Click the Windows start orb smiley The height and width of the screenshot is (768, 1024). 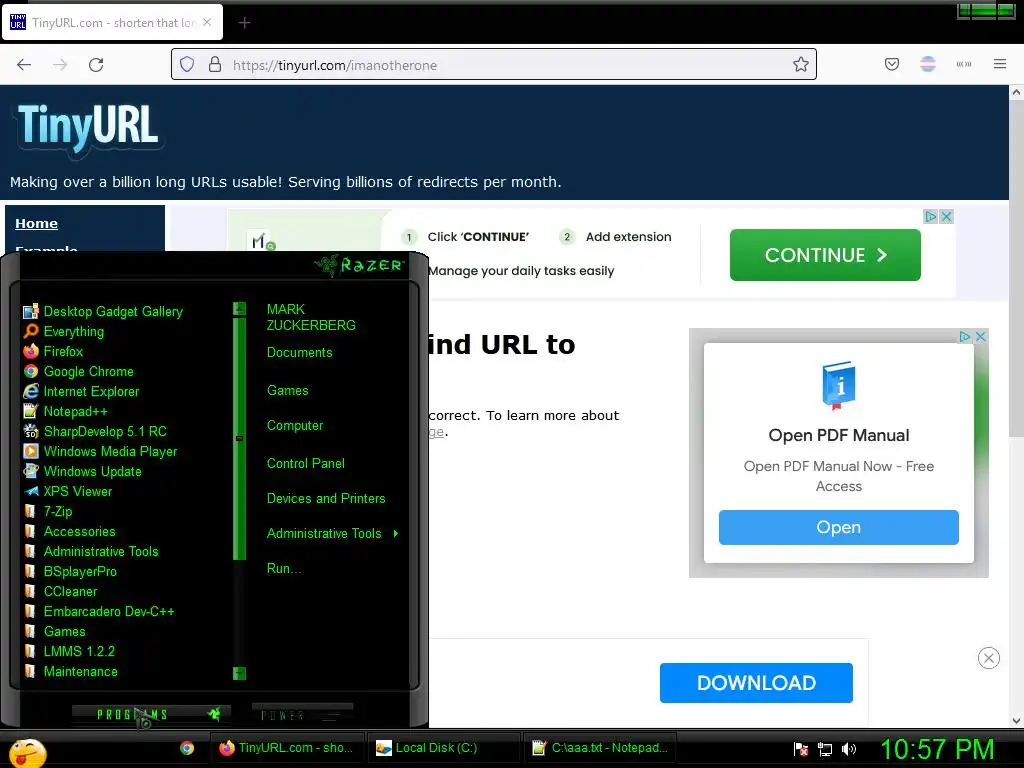[x=27, y=752]
